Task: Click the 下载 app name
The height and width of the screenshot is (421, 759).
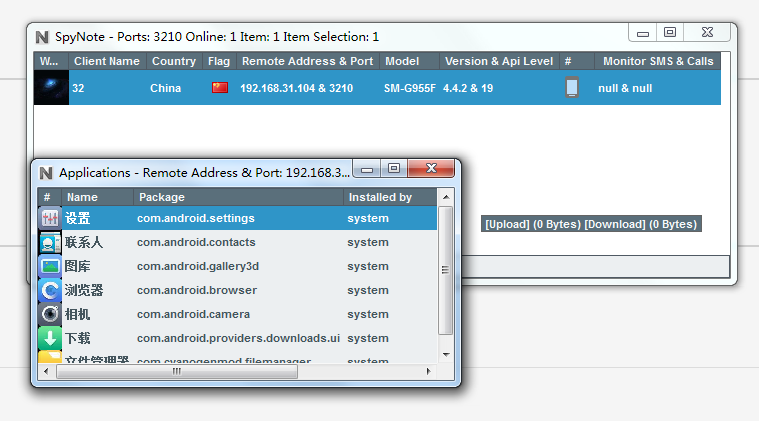Action: [x=77, y=338]
